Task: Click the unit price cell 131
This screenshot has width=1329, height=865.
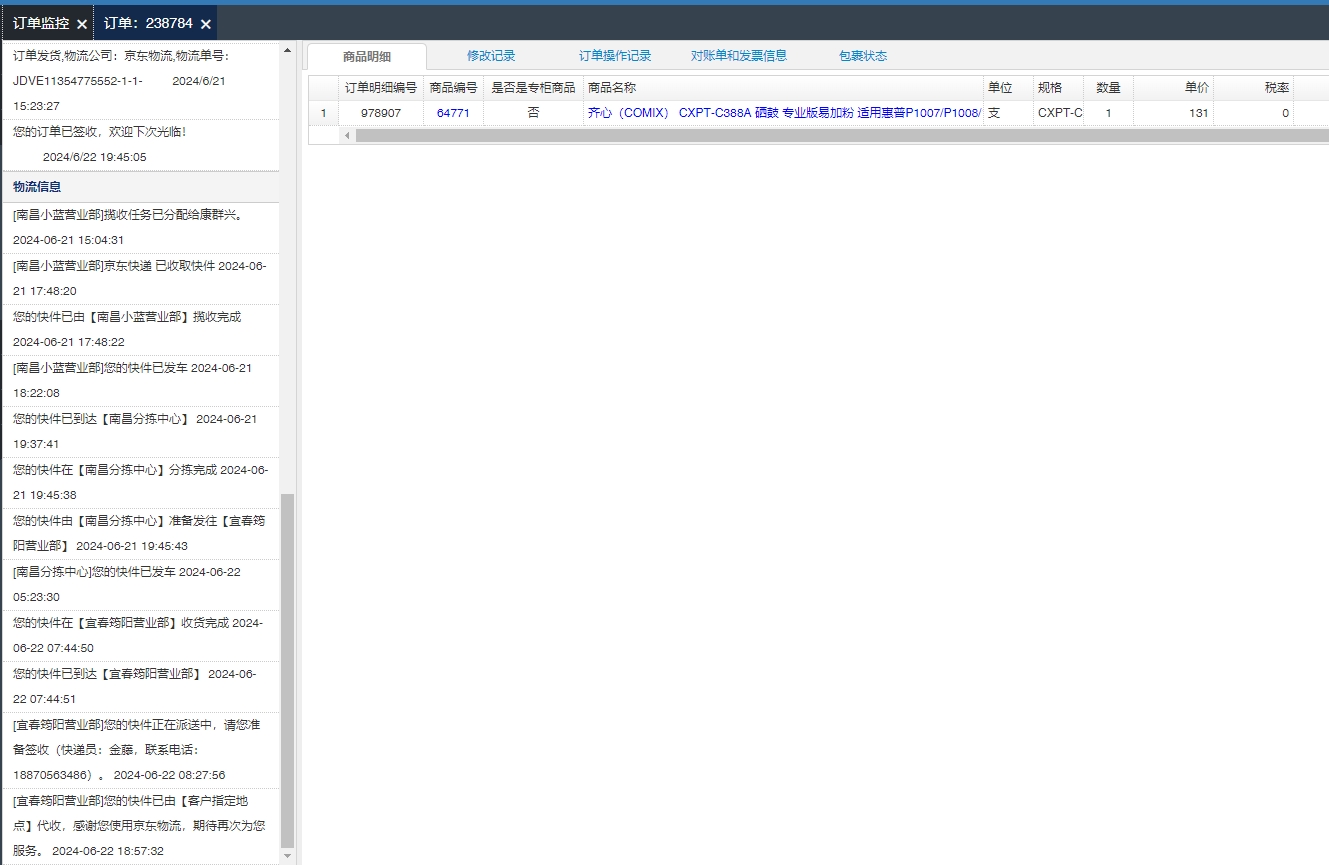Action: pyautogui.click(x=1174, y=113)
